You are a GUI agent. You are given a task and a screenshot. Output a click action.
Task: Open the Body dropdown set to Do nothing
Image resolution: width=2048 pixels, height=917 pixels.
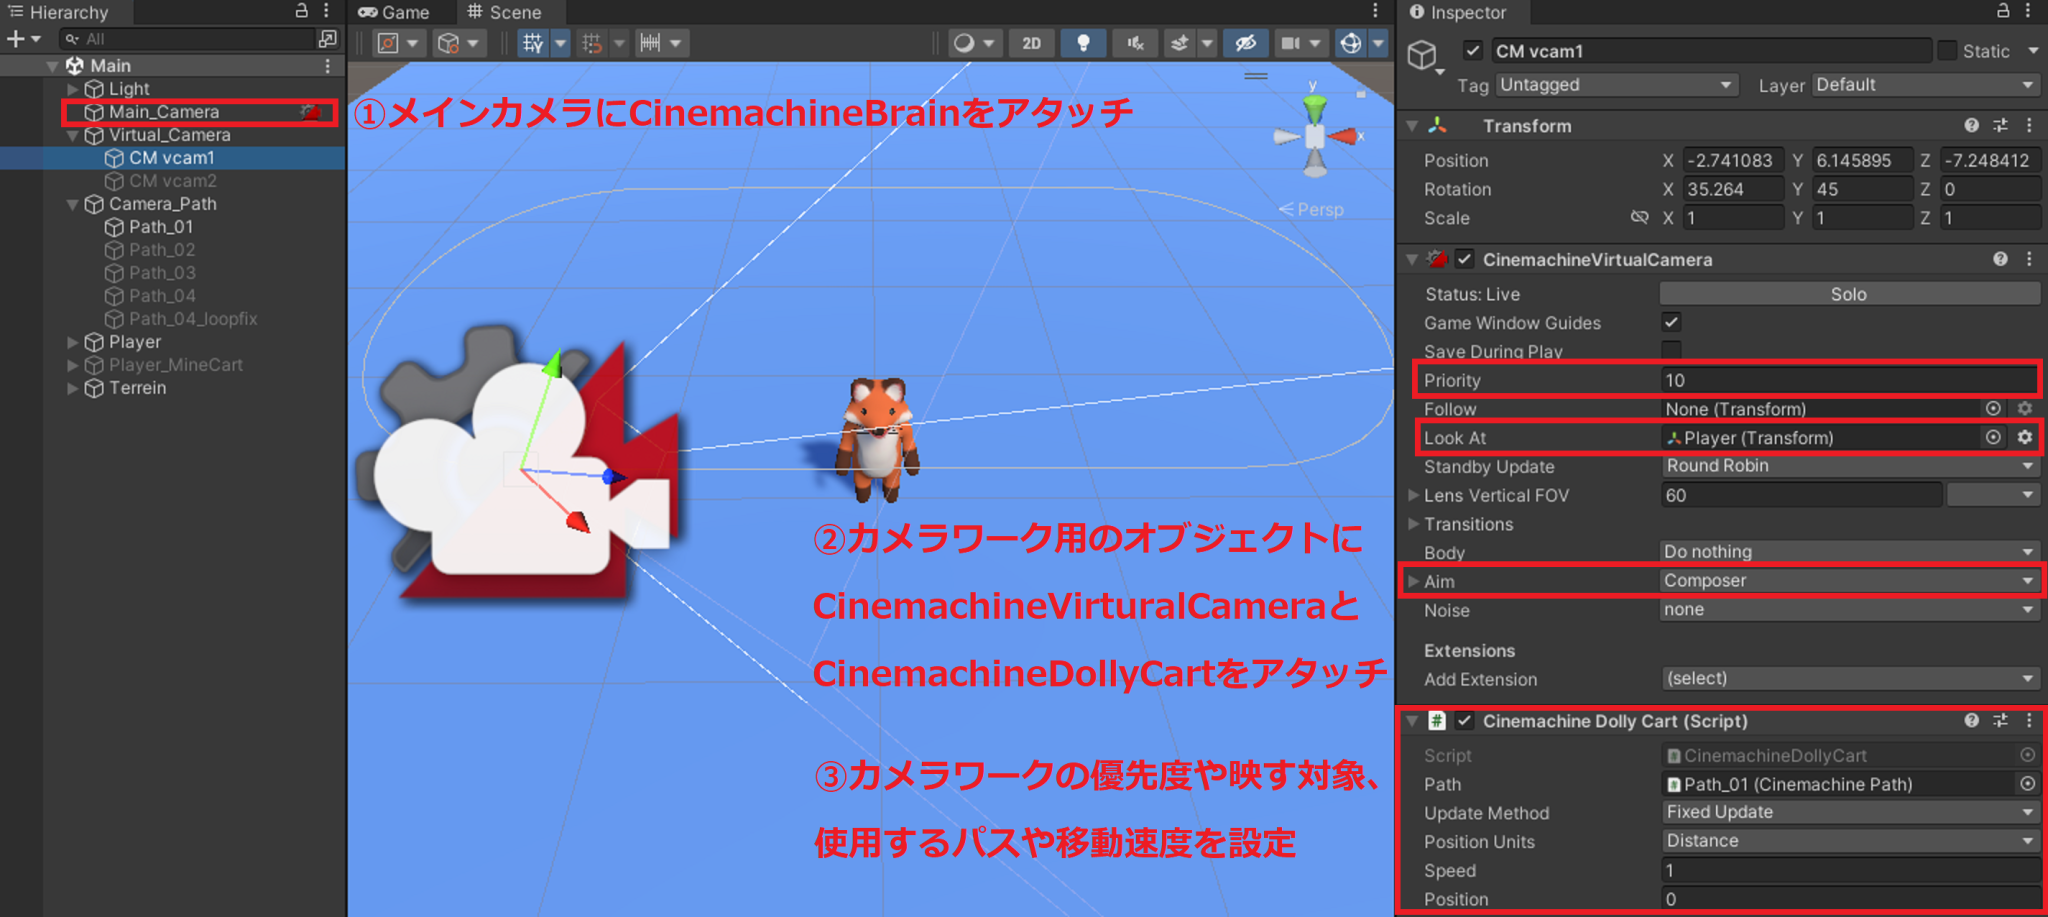click(x=1850, y=551)
